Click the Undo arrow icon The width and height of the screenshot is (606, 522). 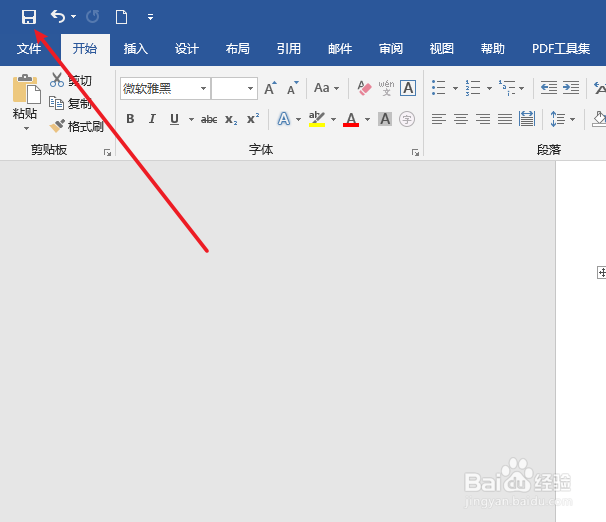(58, 17)
